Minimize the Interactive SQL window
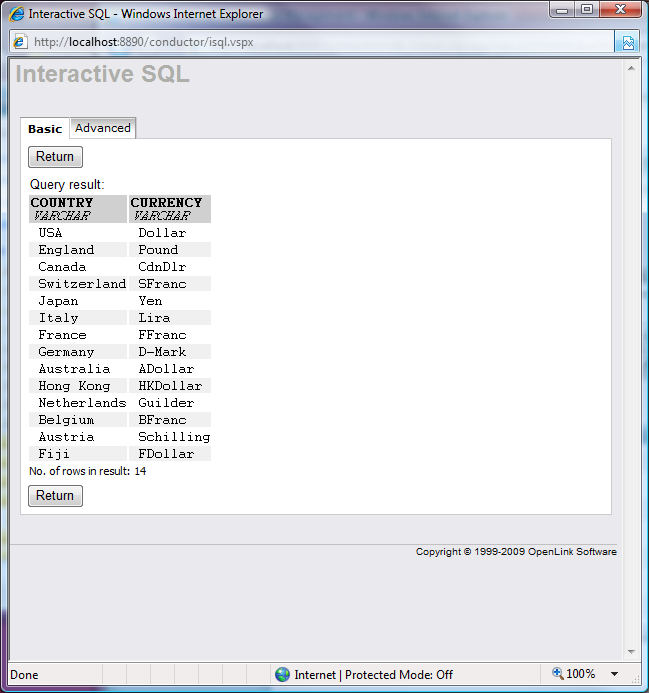Viewport: 649px width, 693px height. click(x=562, y=10)
